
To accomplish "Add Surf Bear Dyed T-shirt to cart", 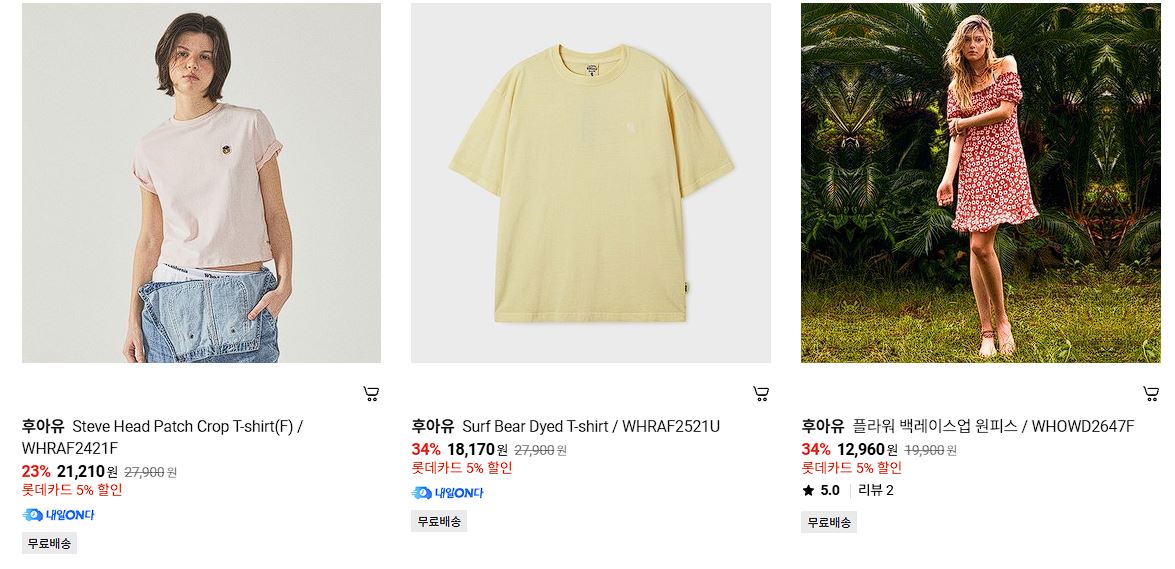I will [761, 394].
